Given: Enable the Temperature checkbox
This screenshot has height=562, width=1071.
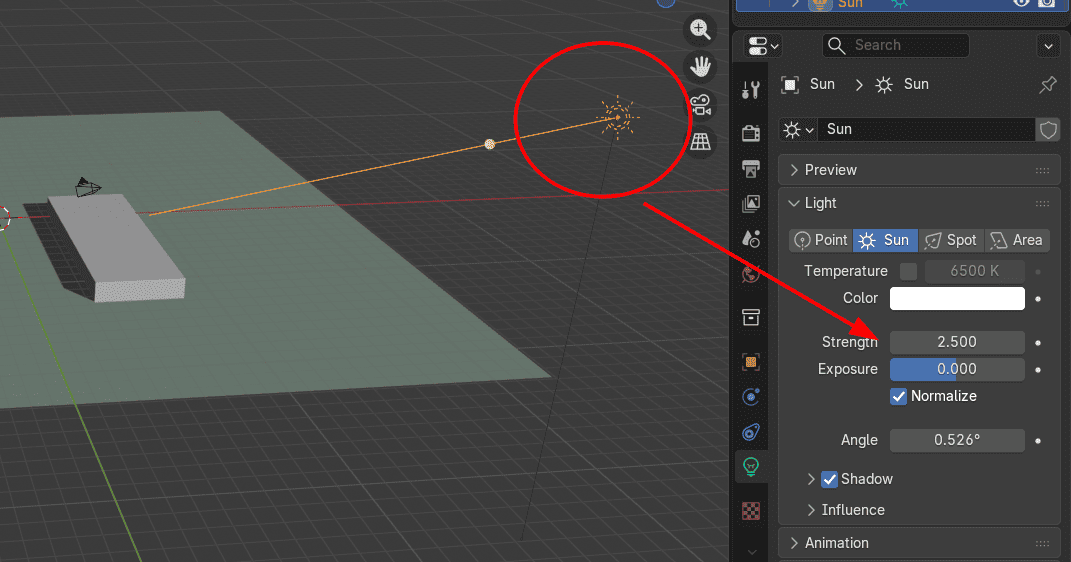Looking at the screenshot, I should [908, 271].
